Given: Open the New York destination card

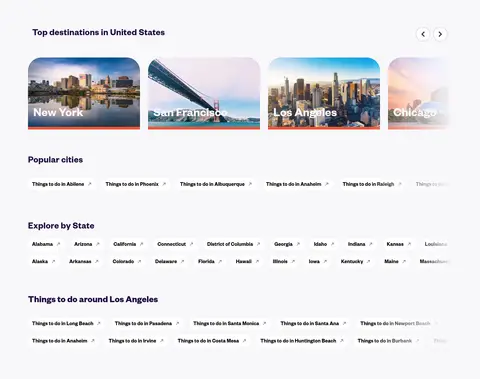Looking at the screenshot, I should point(84,93).
